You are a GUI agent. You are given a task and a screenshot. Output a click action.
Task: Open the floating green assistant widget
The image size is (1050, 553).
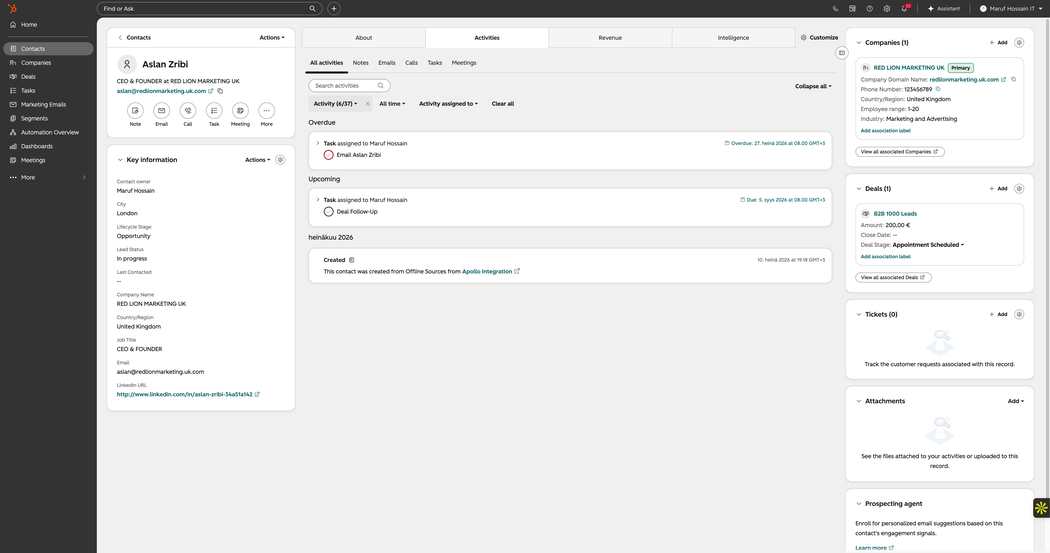click(1041, 508)
